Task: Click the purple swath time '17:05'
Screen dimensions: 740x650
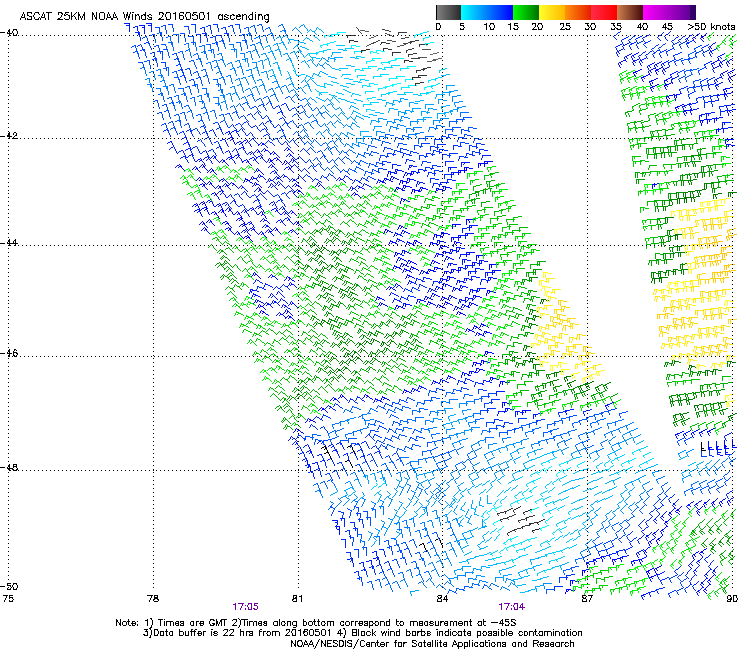Action: tap(245, 607)
